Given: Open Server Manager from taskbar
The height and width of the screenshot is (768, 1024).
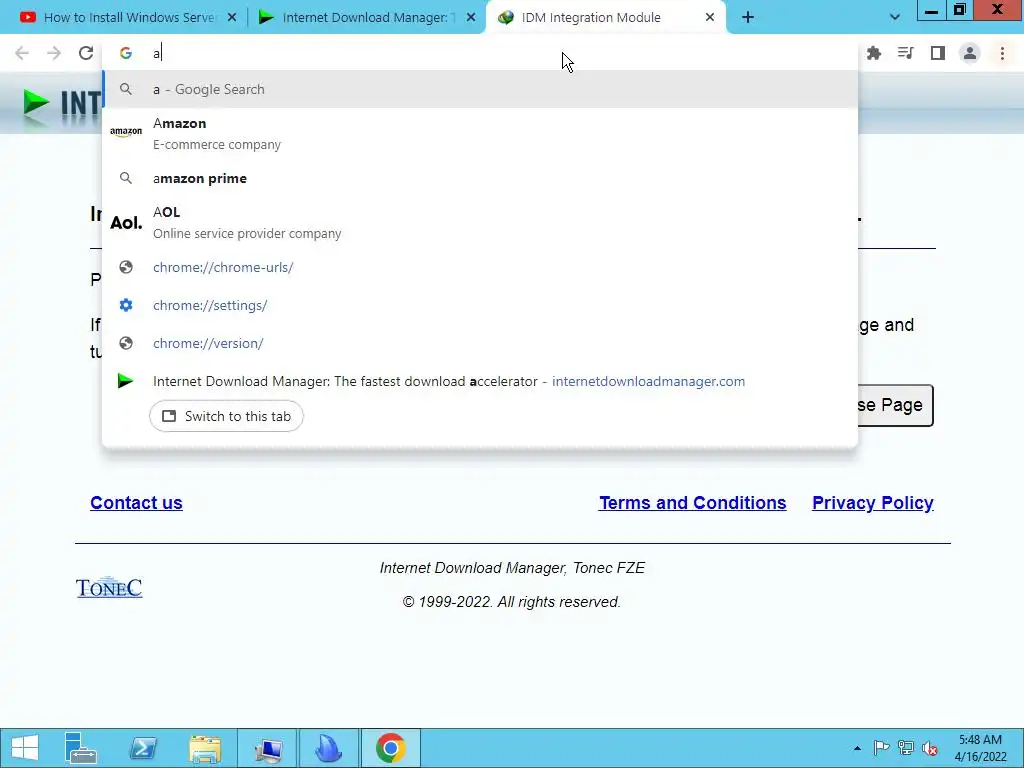Looking at the screenshot, I should click(81, 748).
